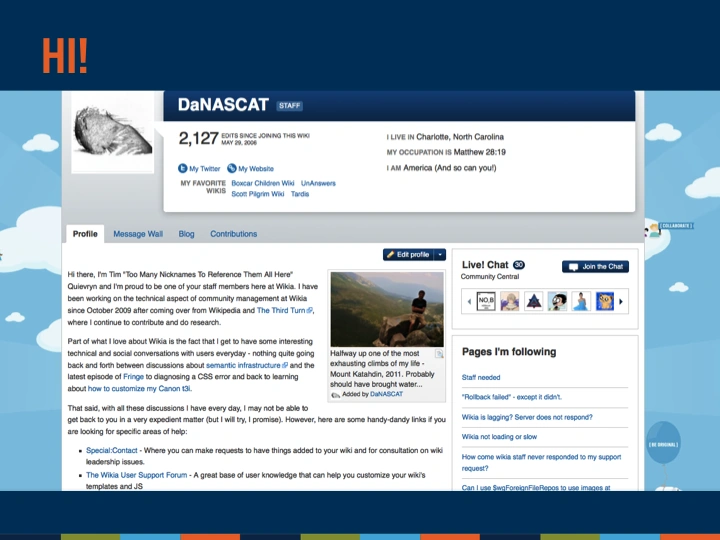The height and width of the screenshot is (540, 720).
Task: Open the NO,B chat user avatar
Action: coord(486,301)
